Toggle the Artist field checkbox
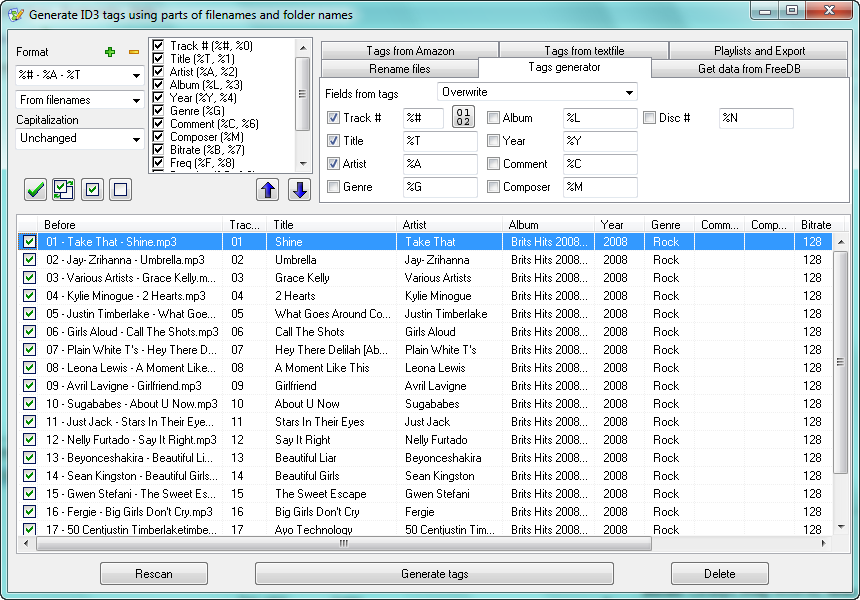 pyautogui.click(x=333, y=163)
